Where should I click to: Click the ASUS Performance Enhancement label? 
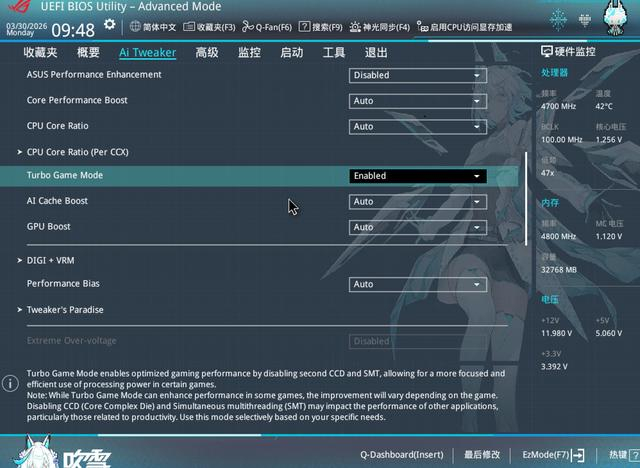94,75
